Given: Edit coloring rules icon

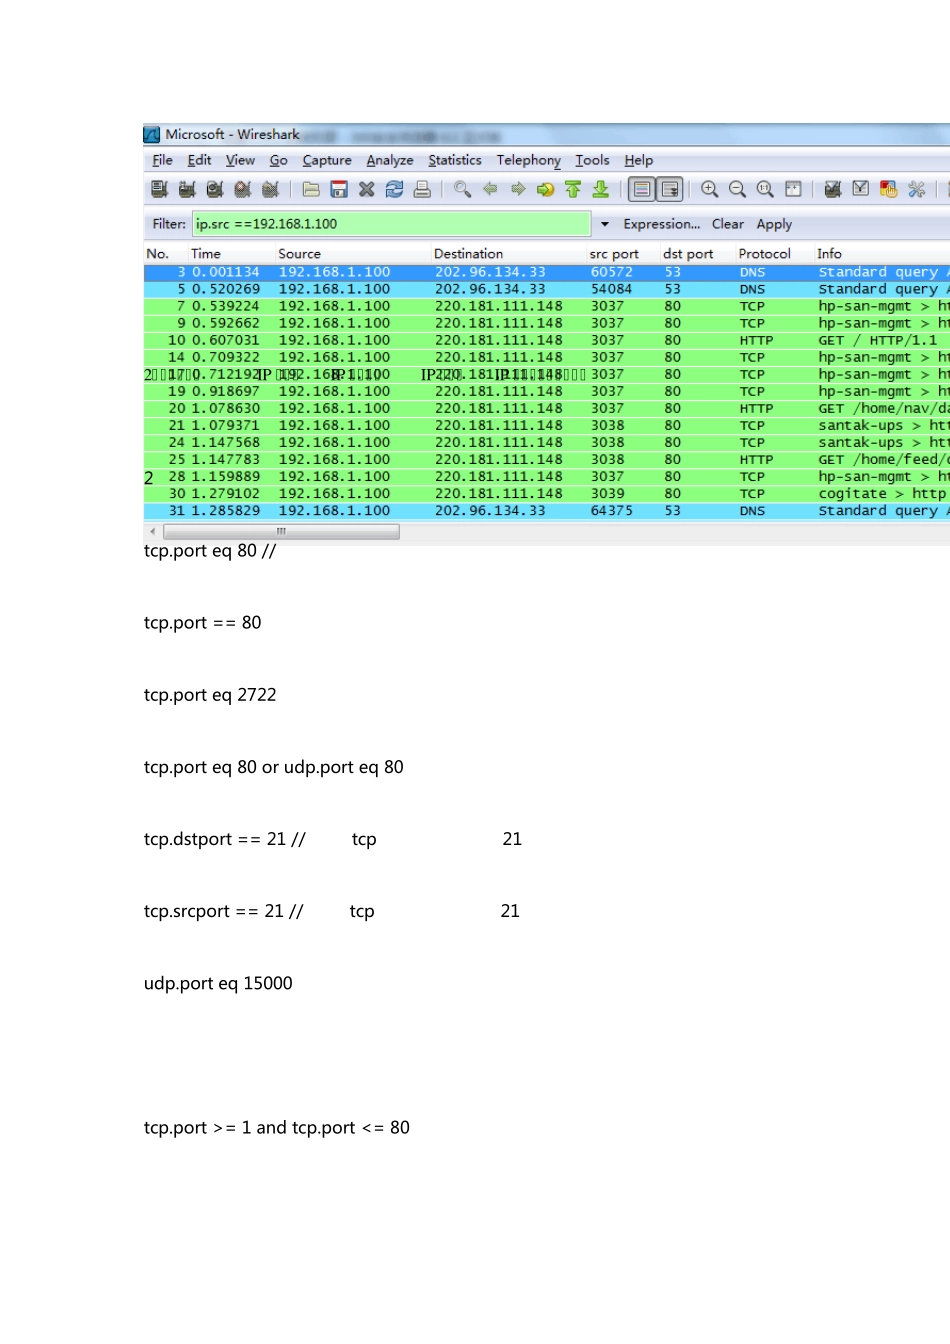Looking at the screenshot, I should tap(889, 189).
